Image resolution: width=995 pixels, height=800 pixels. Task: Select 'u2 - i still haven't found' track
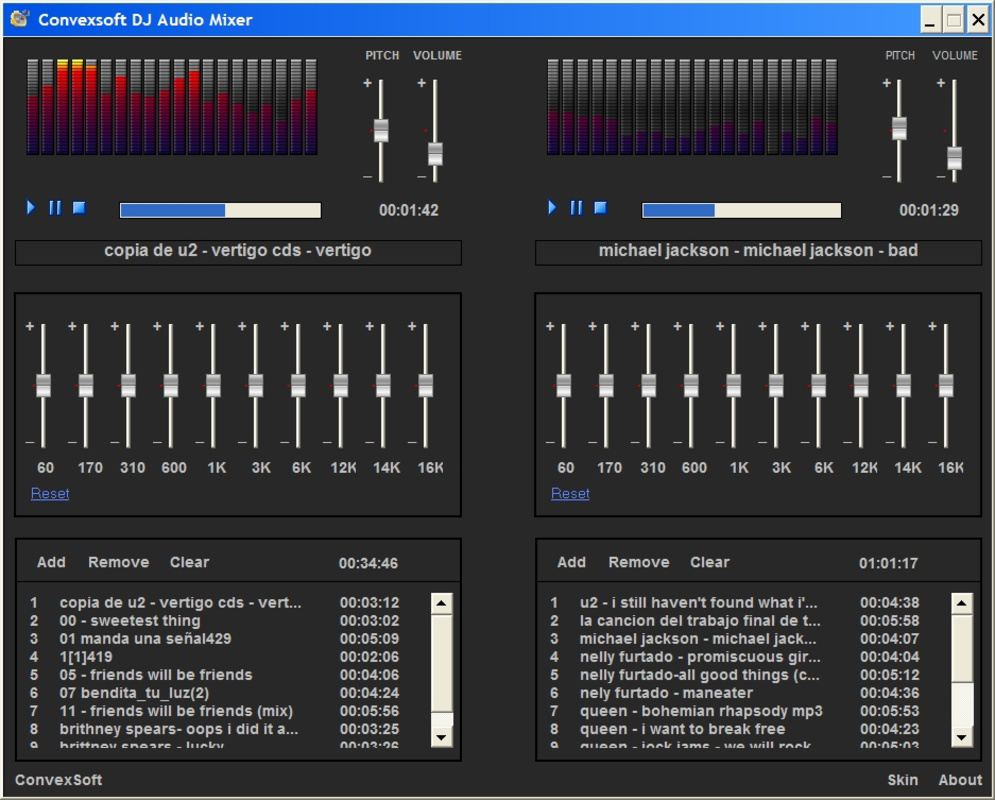pos(734,603)
